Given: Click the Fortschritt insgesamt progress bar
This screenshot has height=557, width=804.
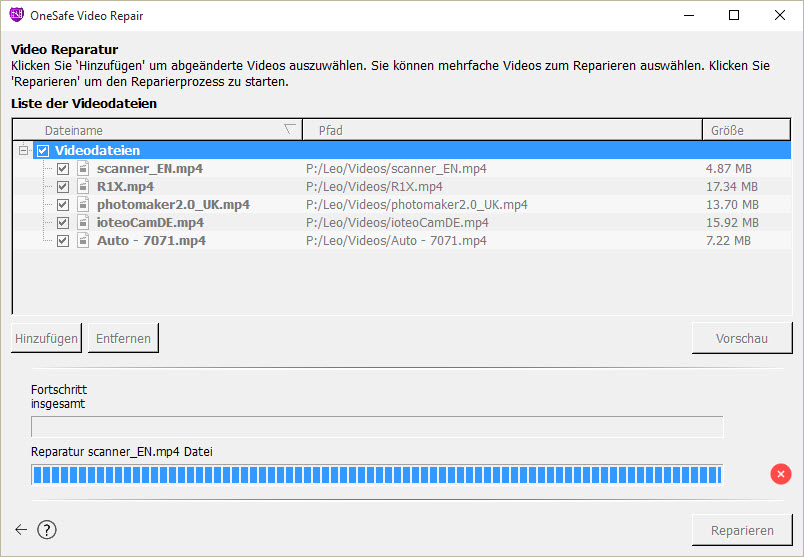Looking at the screenshot, I should pos(377,427).
